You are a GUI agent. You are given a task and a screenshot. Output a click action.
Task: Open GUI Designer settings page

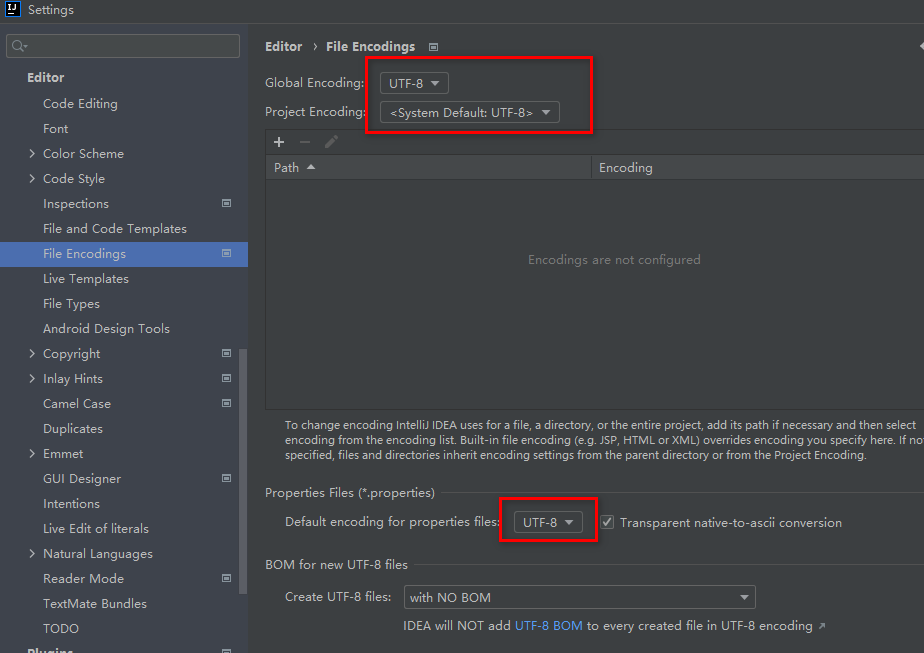point(82,479)
